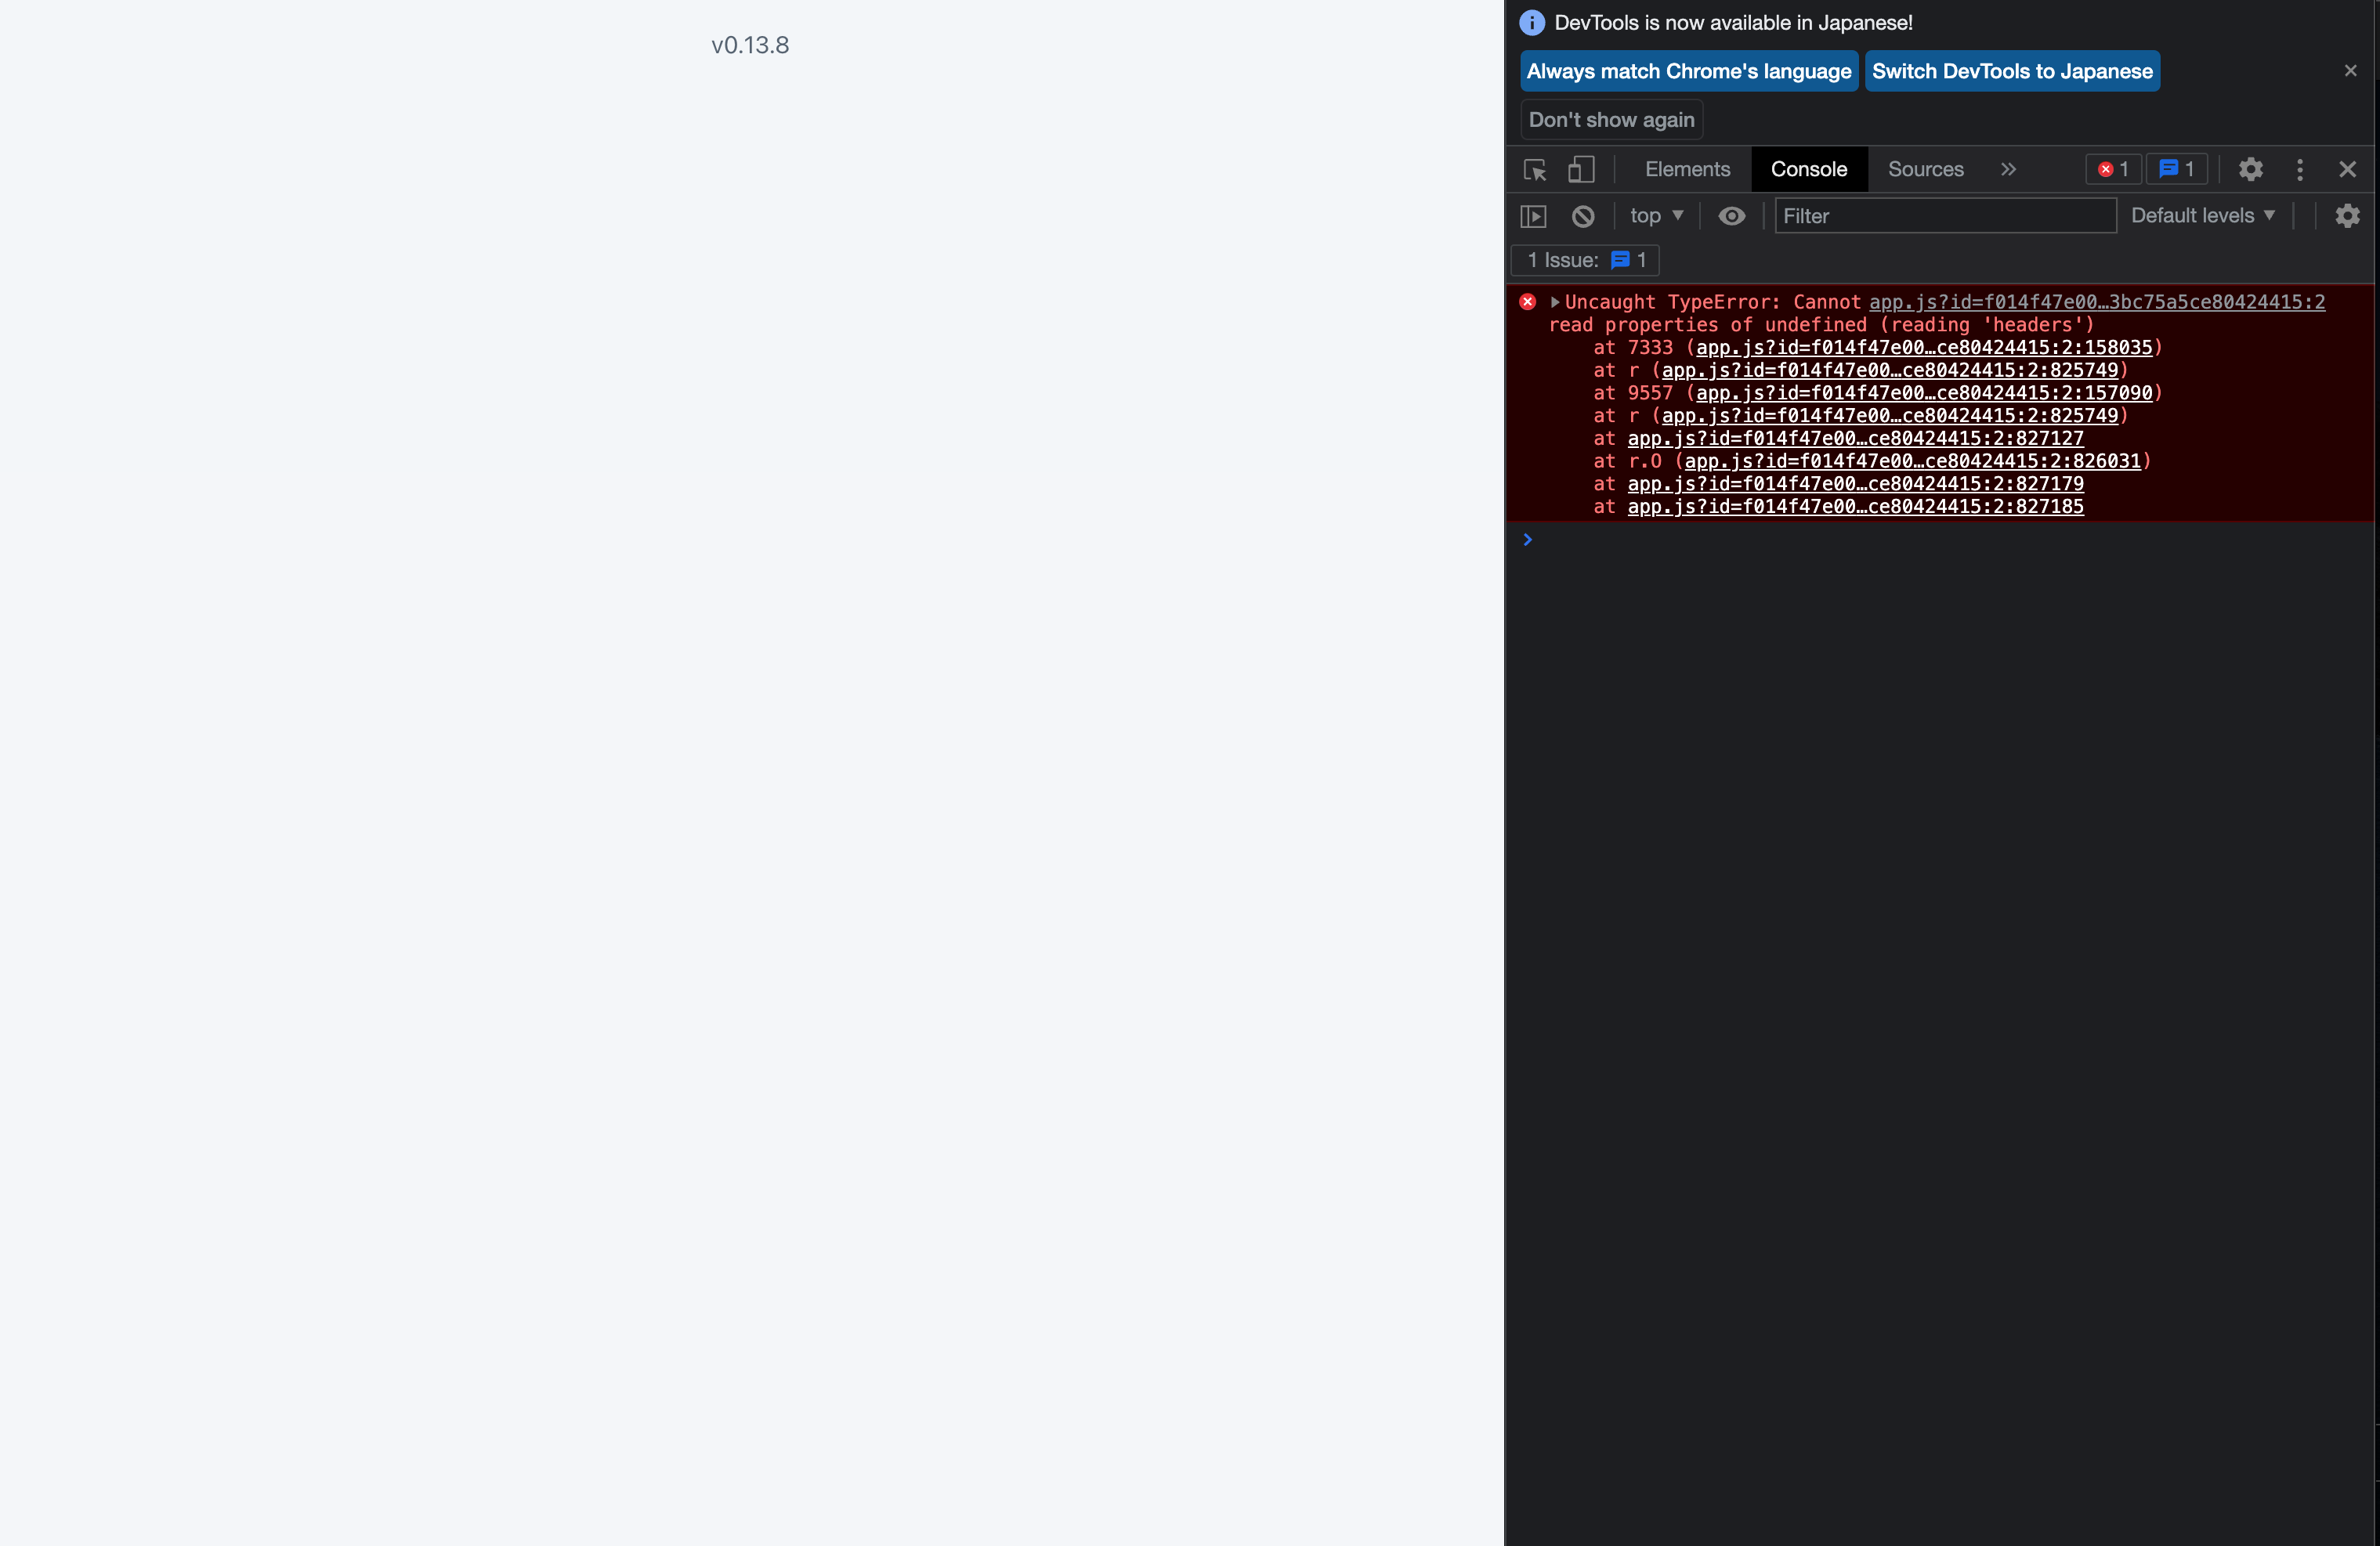2380x1546 pixels.
Task: Toggle the device emulation toolbar
Action: click(1581, 170)
